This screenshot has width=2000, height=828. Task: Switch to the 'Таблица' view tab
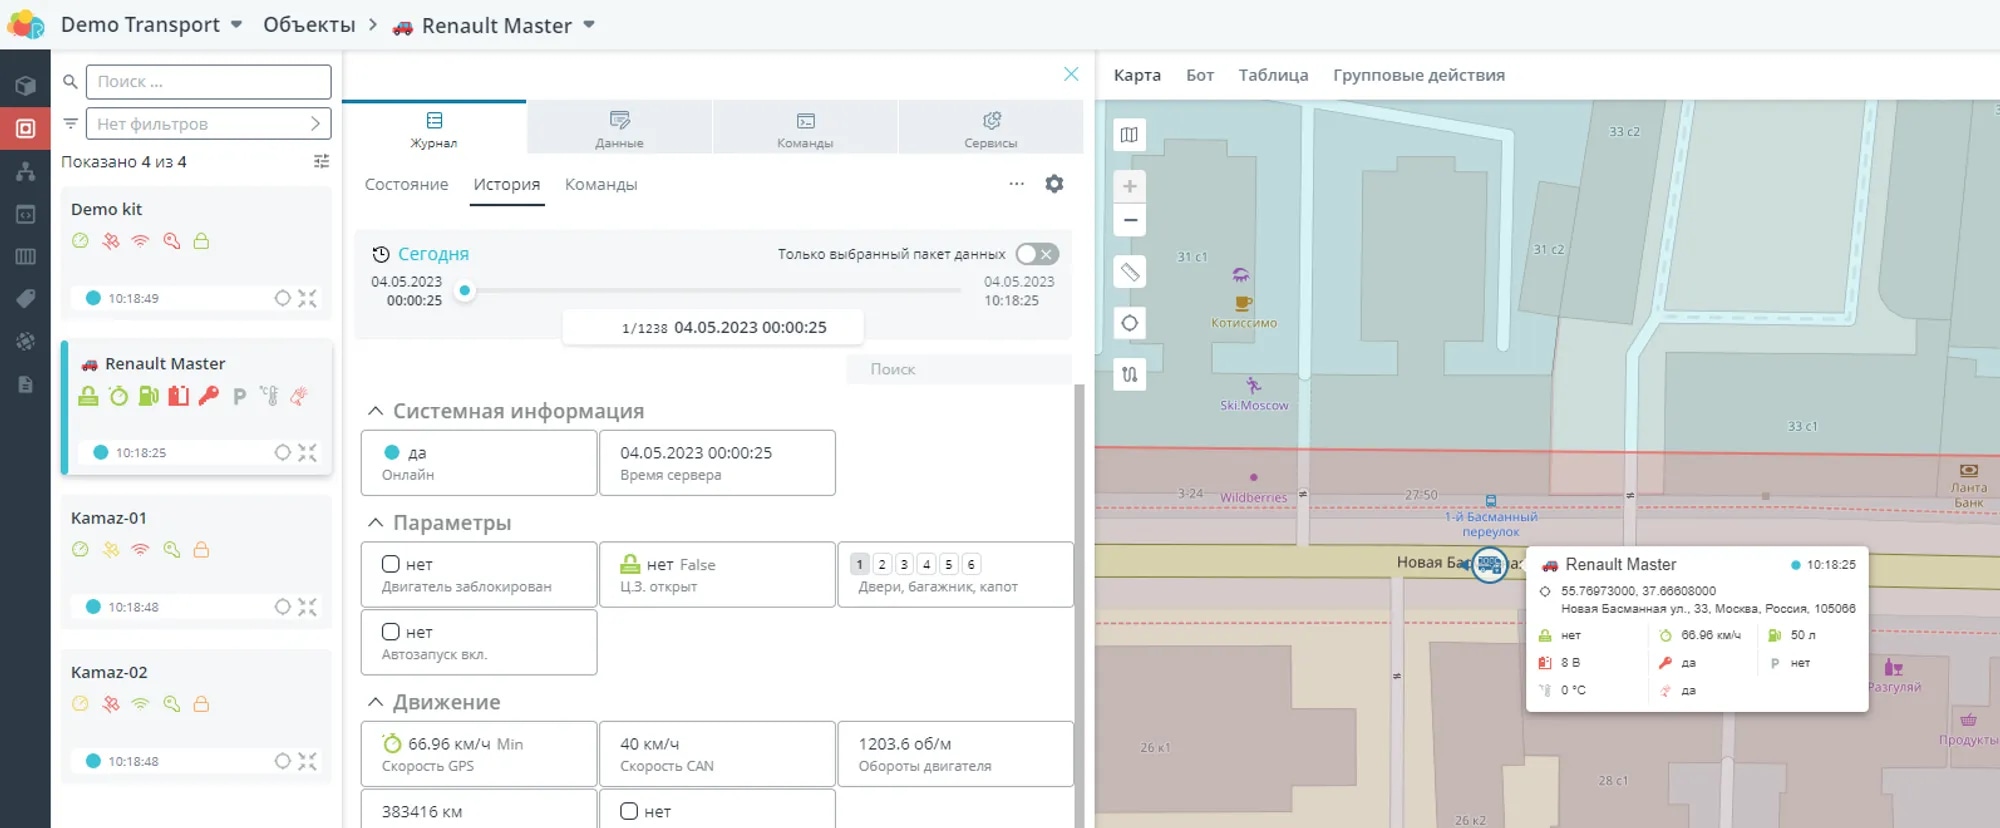[1272, 75]
